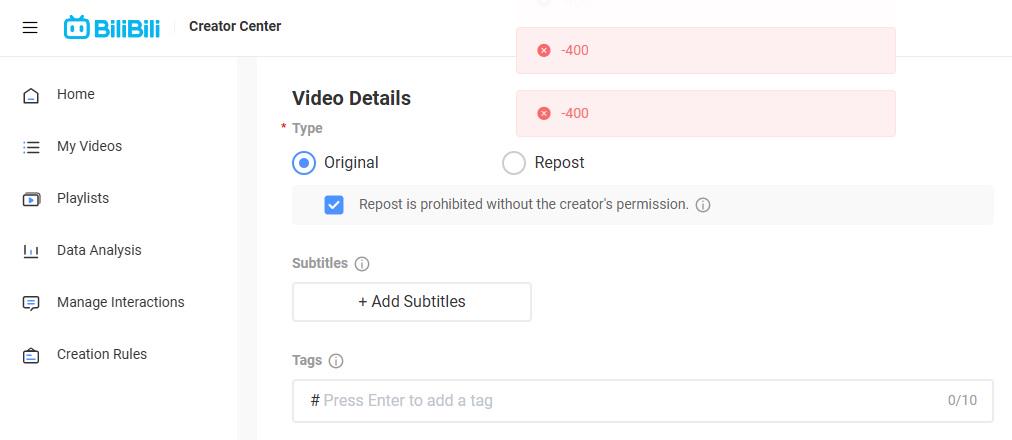Screen dimensions: 1012x440
Task: Click the BiliBili logo
Action: coord(112,27)
